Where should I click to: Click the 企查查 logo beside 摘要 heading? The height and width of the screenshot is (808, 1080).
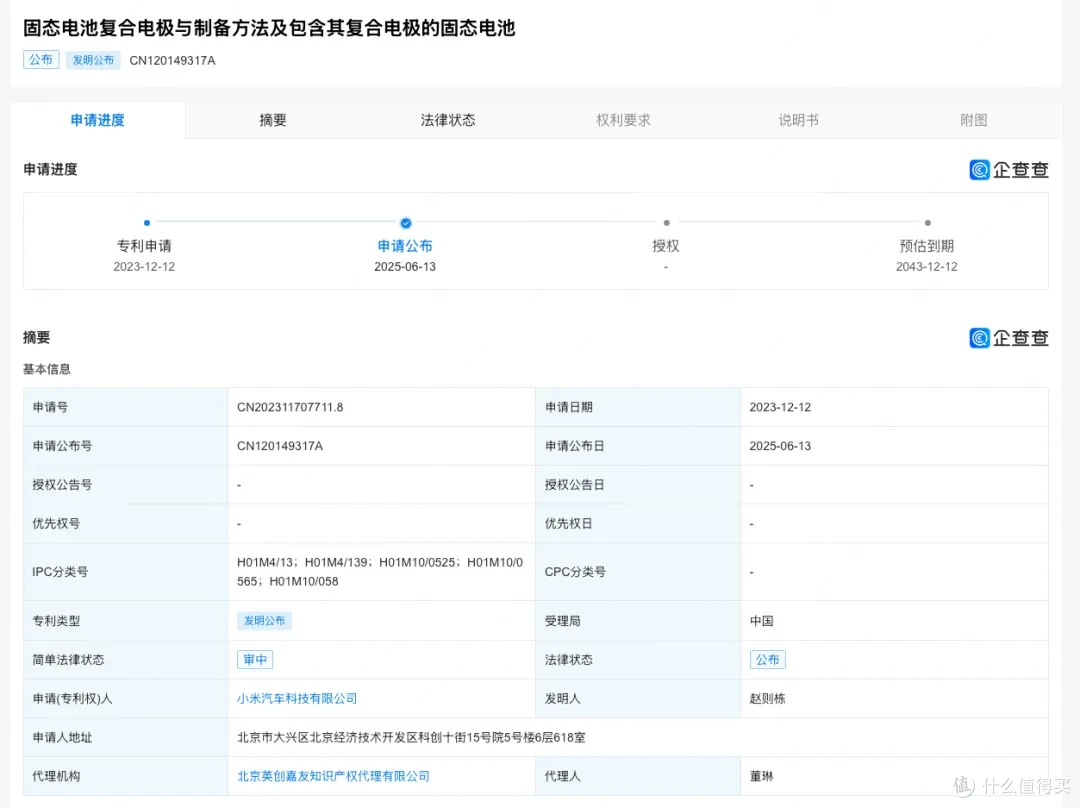(1008, 338)
